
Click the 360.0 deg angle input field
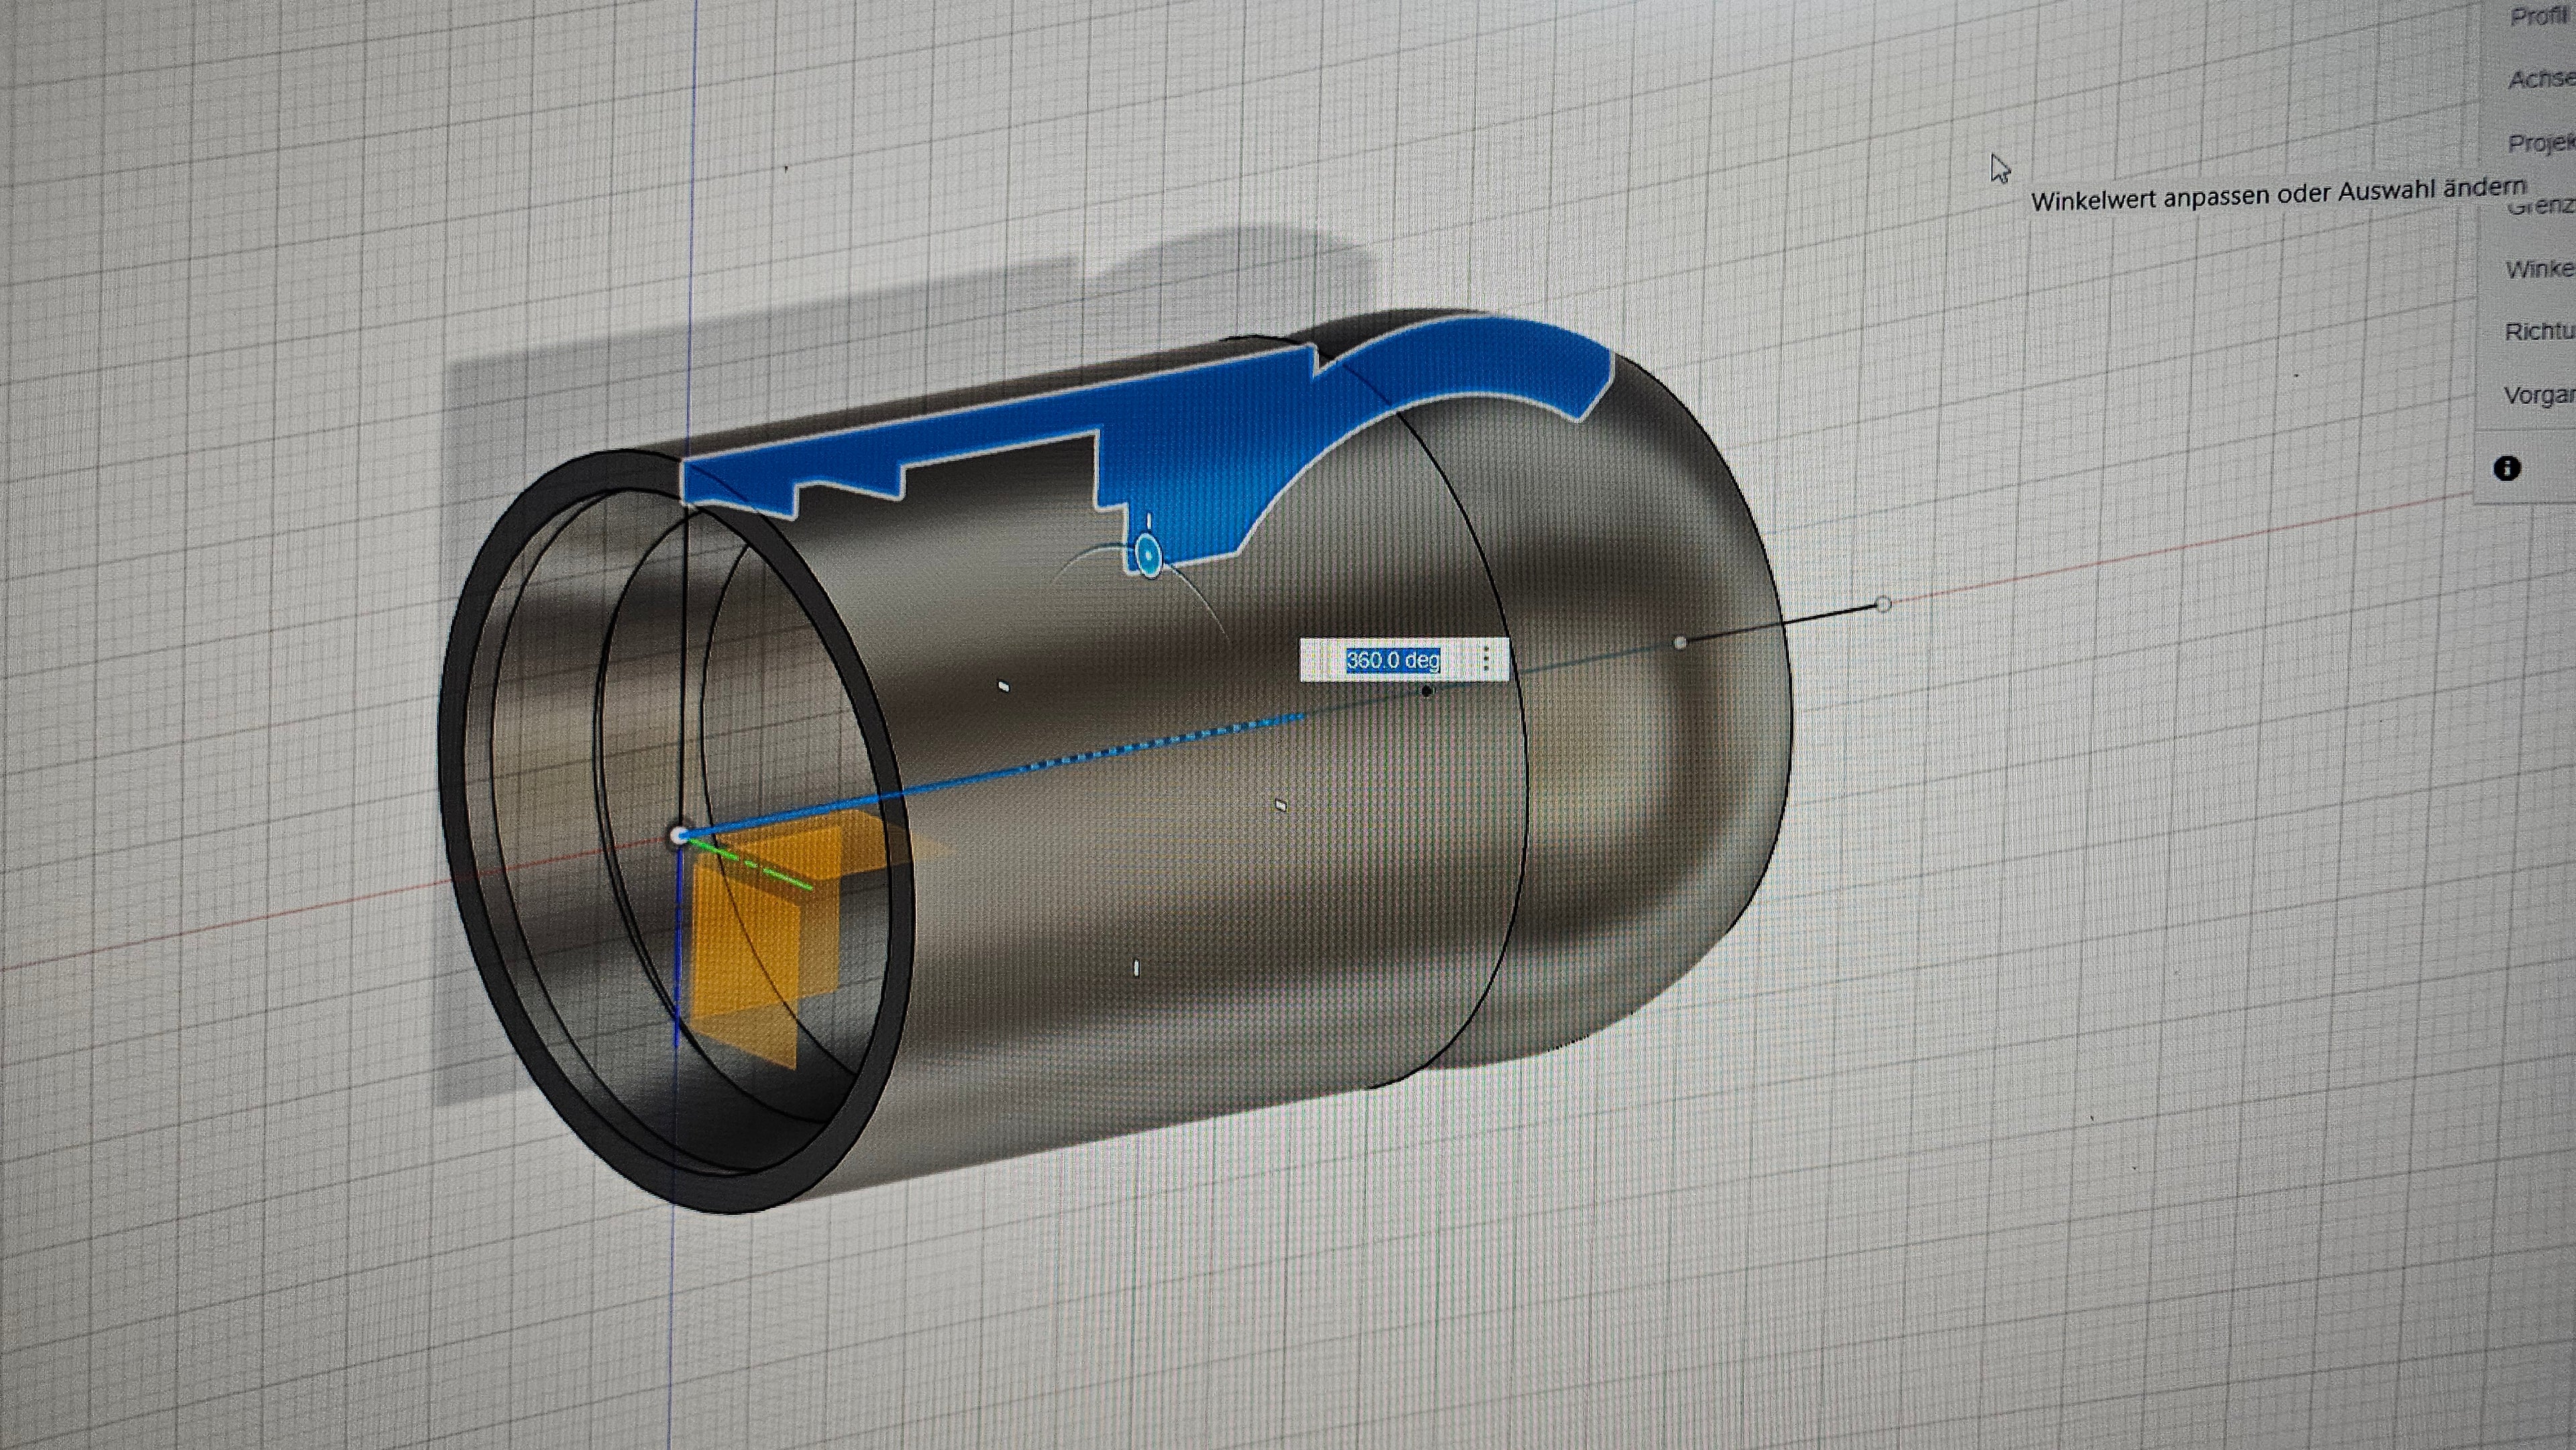click(x=1392, y=660)
